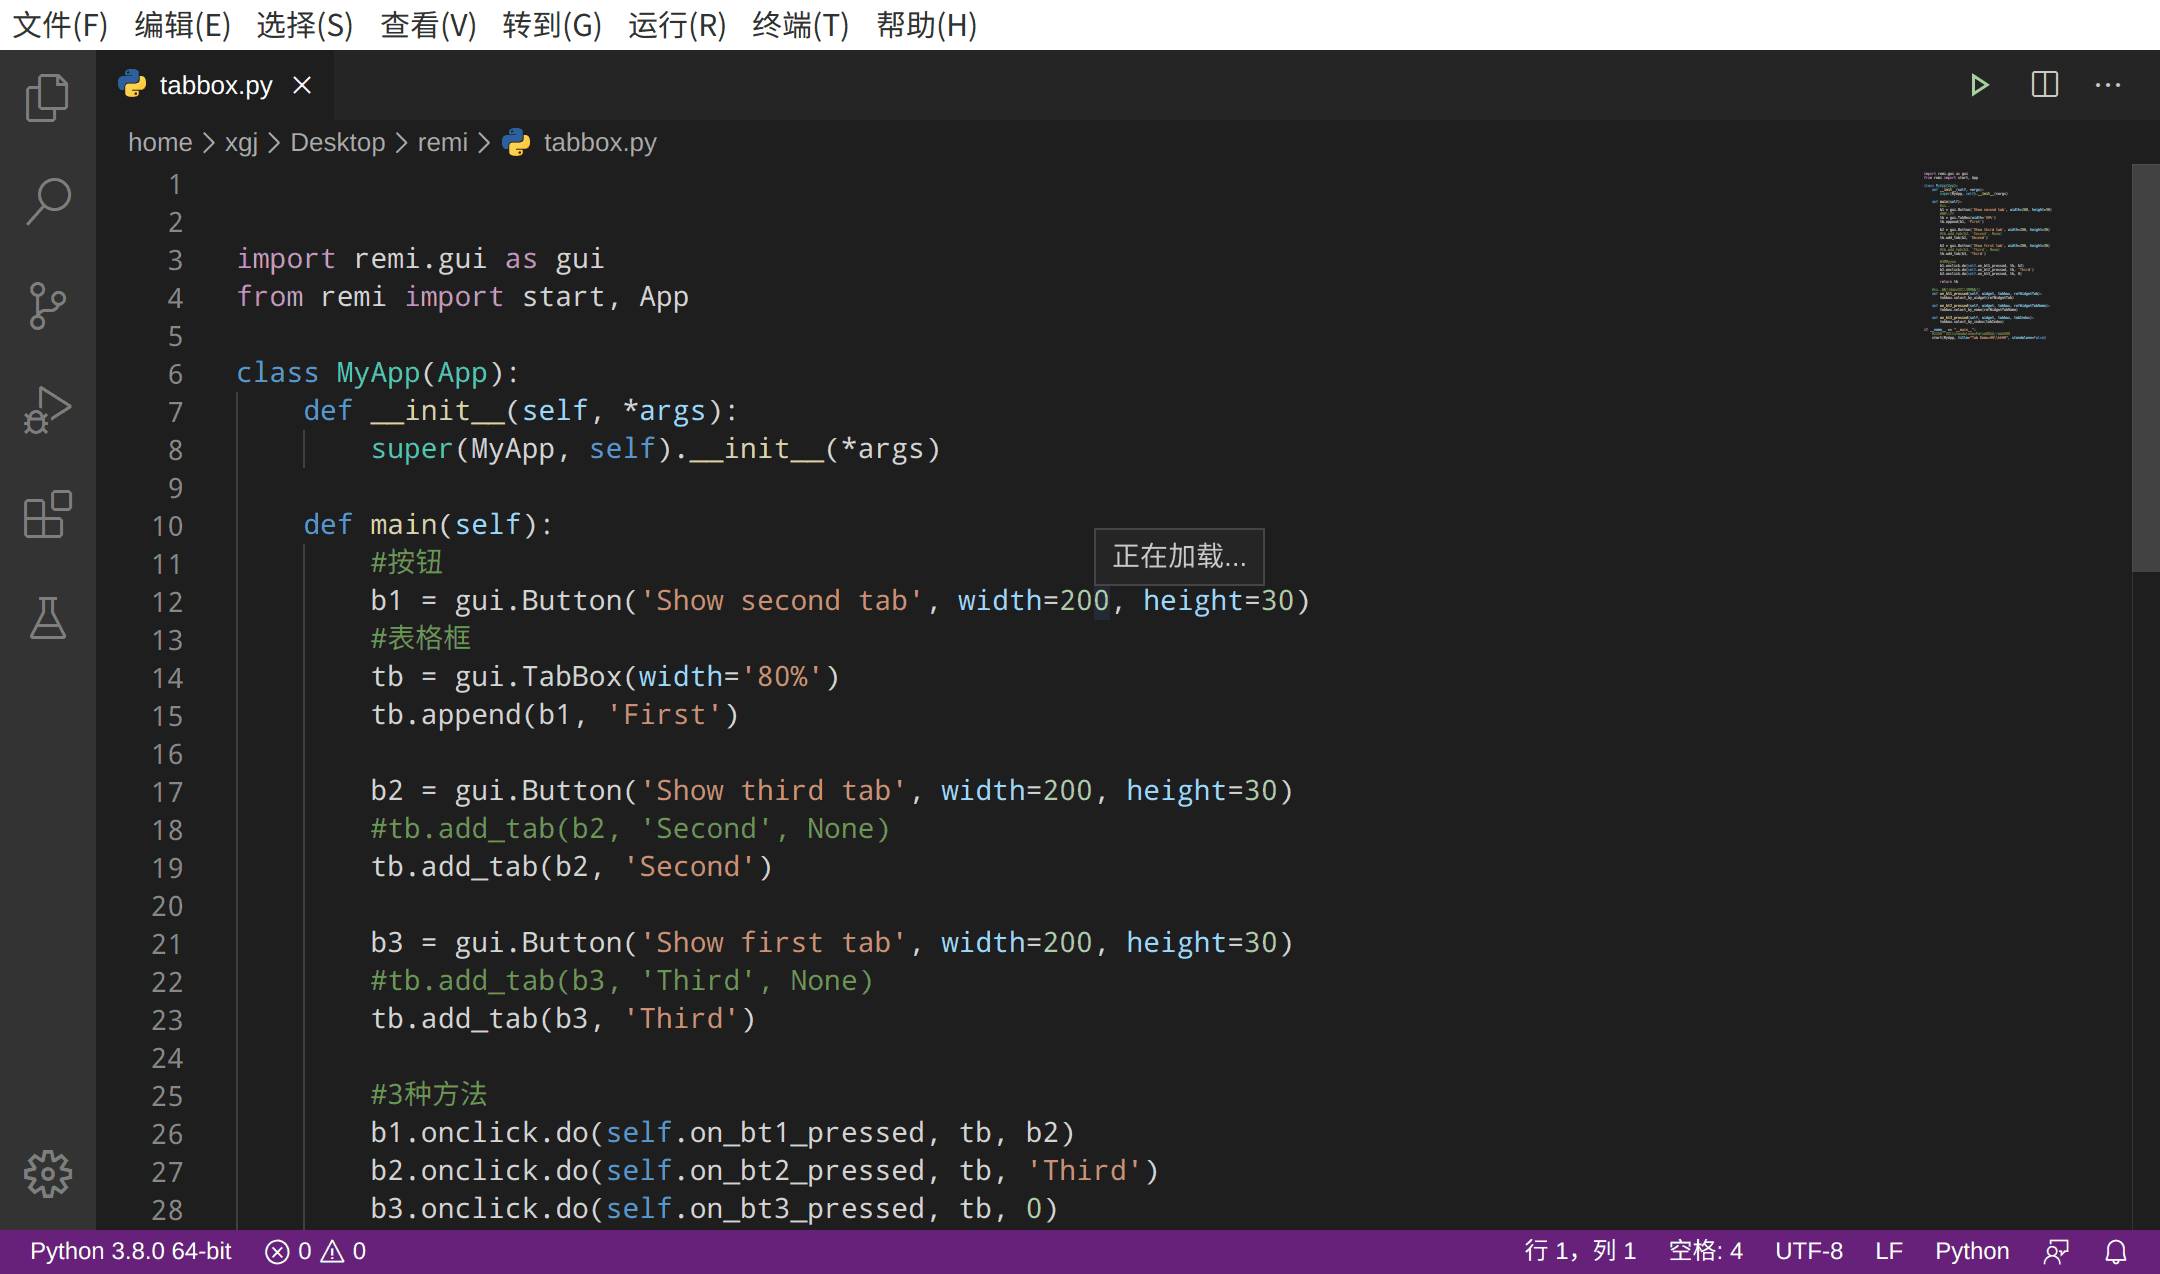The width and height of the screenshot is (2160, 1274).
Task: Split the editor with the split icon
Action: (x=2044, y=84)
